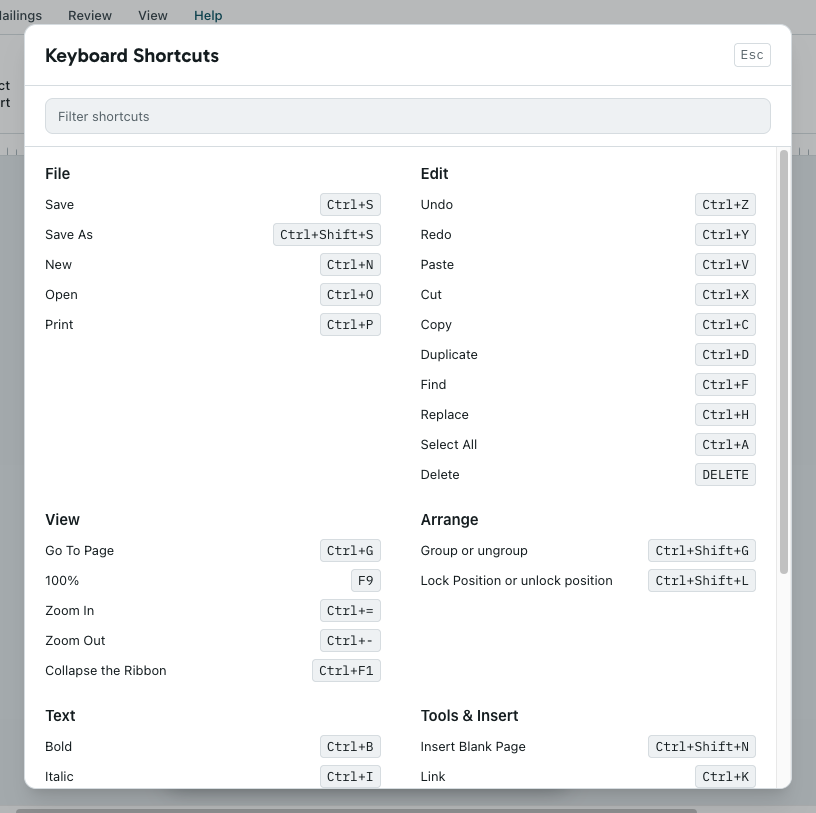Screen dimensions: 816x813
Task: Click the Ctrl+Y key badge for Redo
Action: [725, 235]
